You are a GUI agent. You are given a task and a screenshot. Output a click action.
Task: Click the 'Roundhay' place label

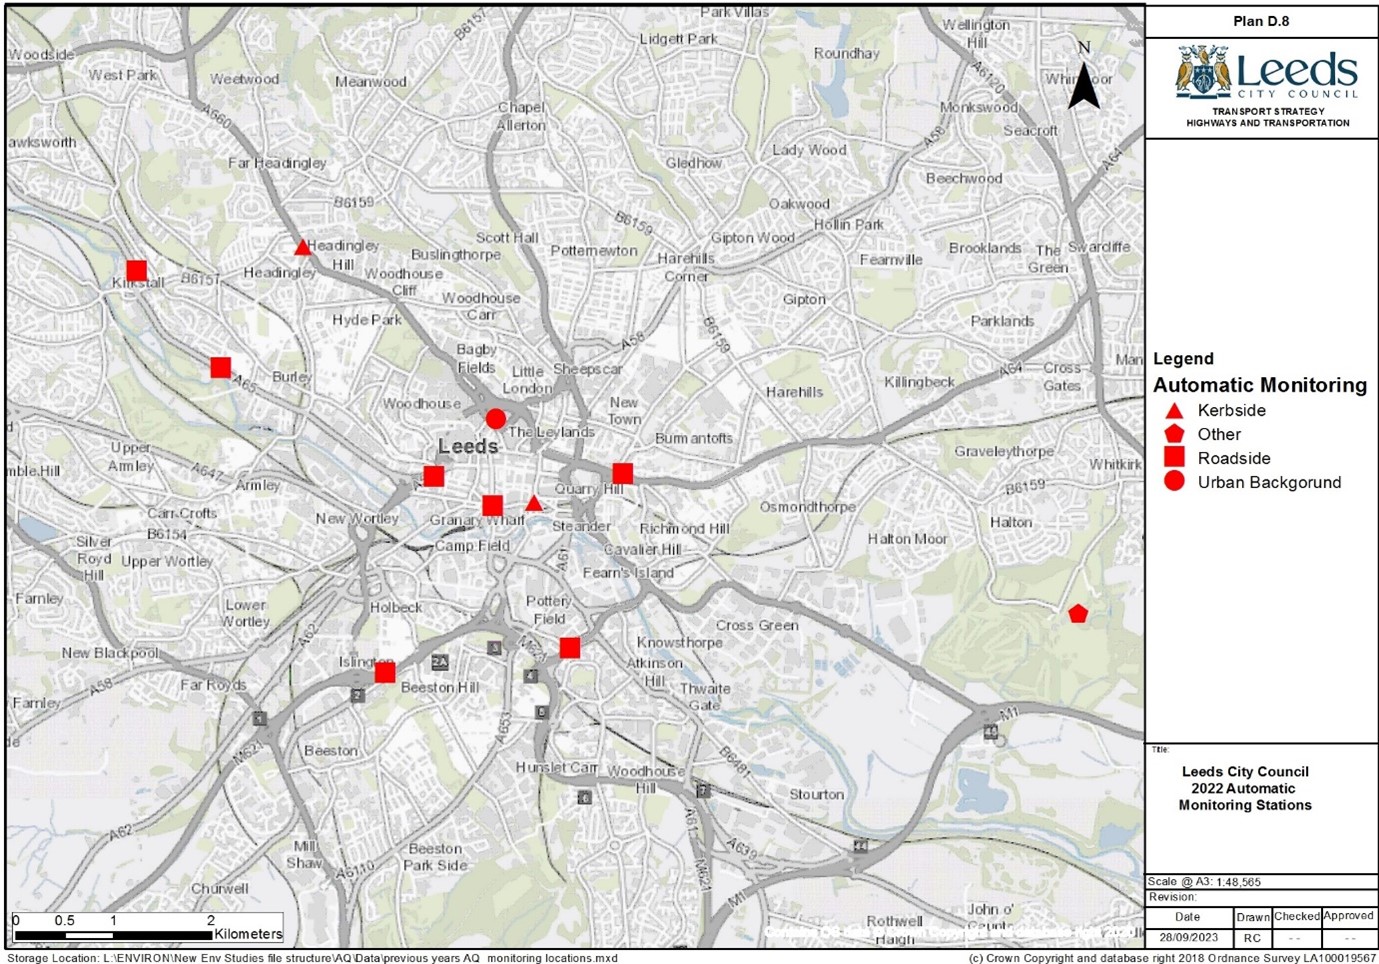click(846, 53)
